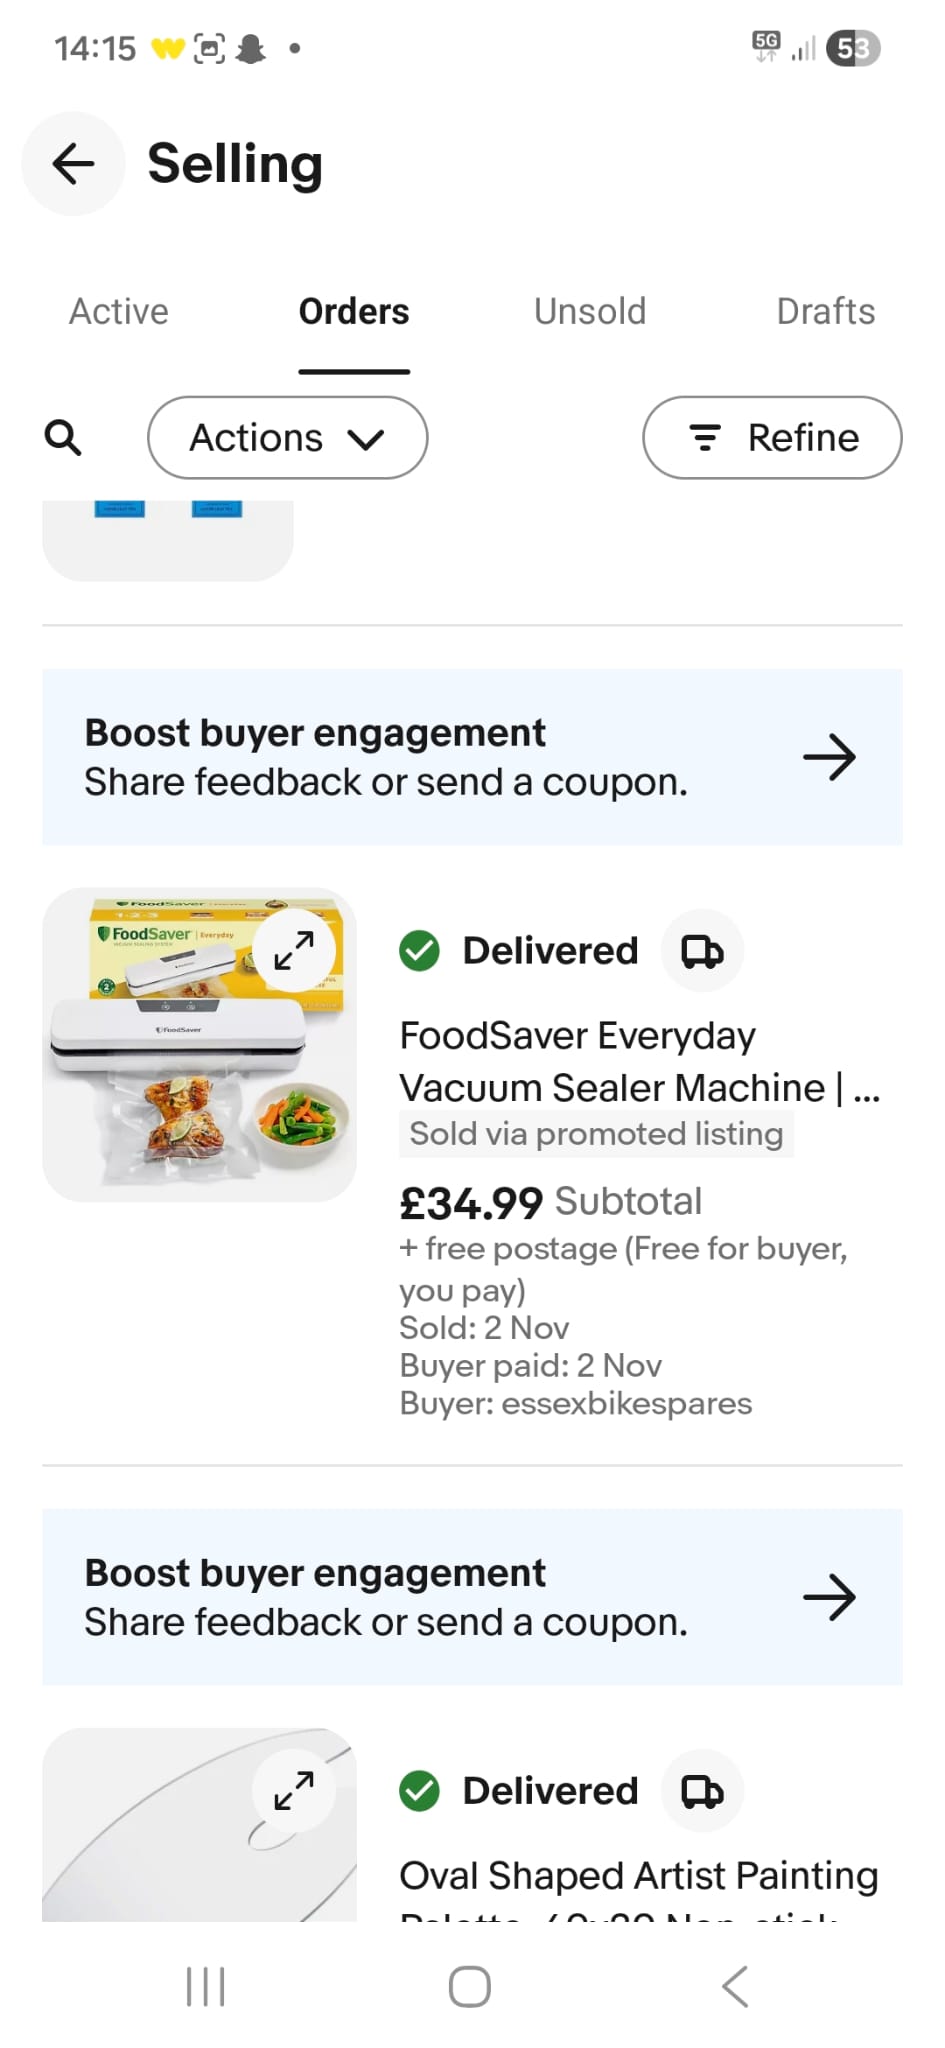Open the orders search magnifier
Screen dimensions: 945x2048
click(x=63, y=438)
